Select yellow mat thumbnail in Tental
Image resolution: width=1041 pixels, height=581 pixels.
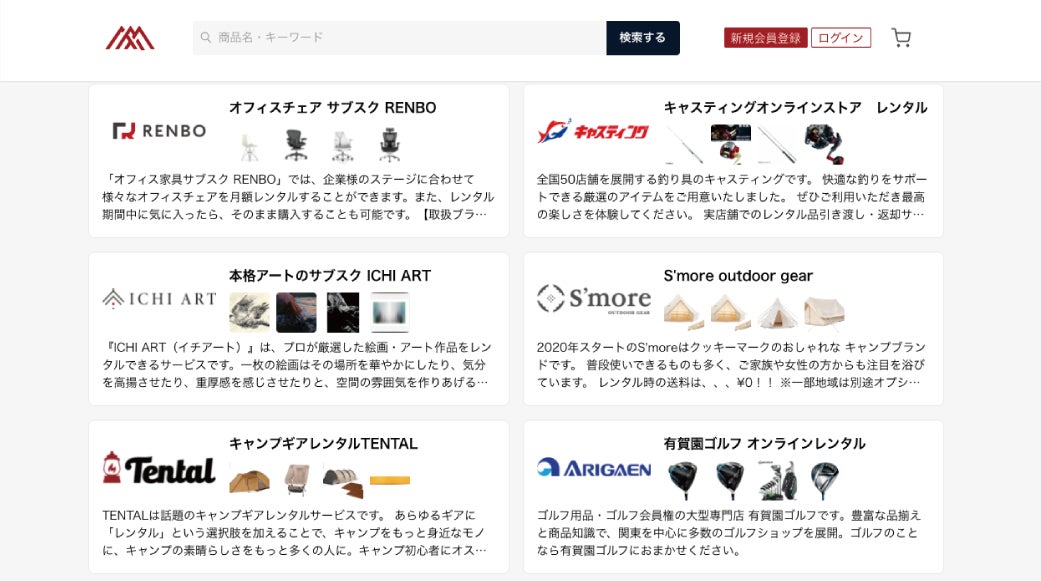(x=390, y=480)
